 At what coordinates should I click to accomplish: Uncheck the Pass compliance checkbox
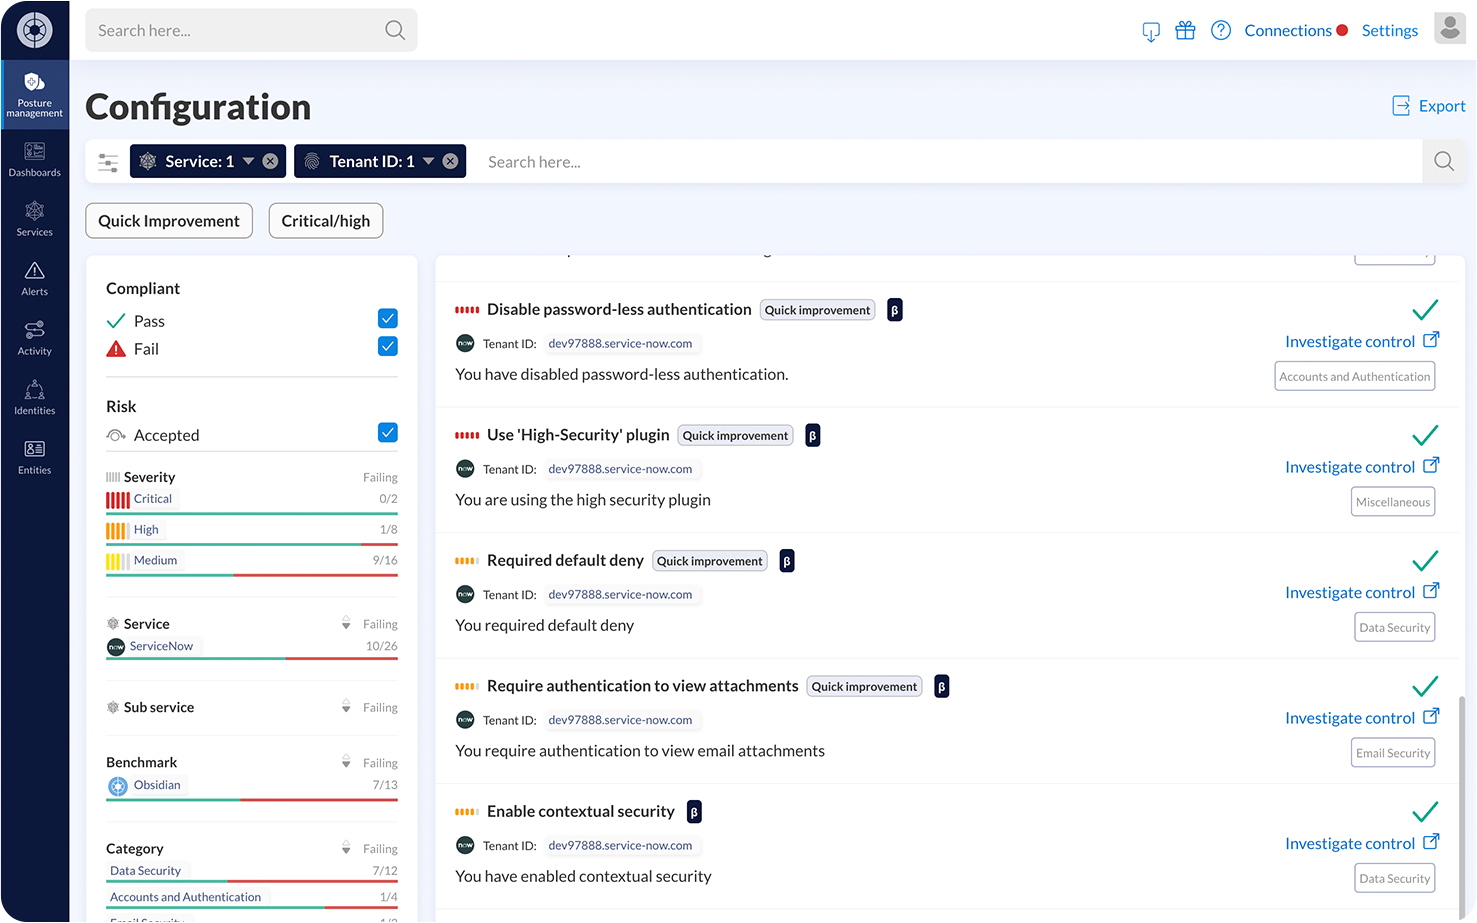tap(388, 319)
